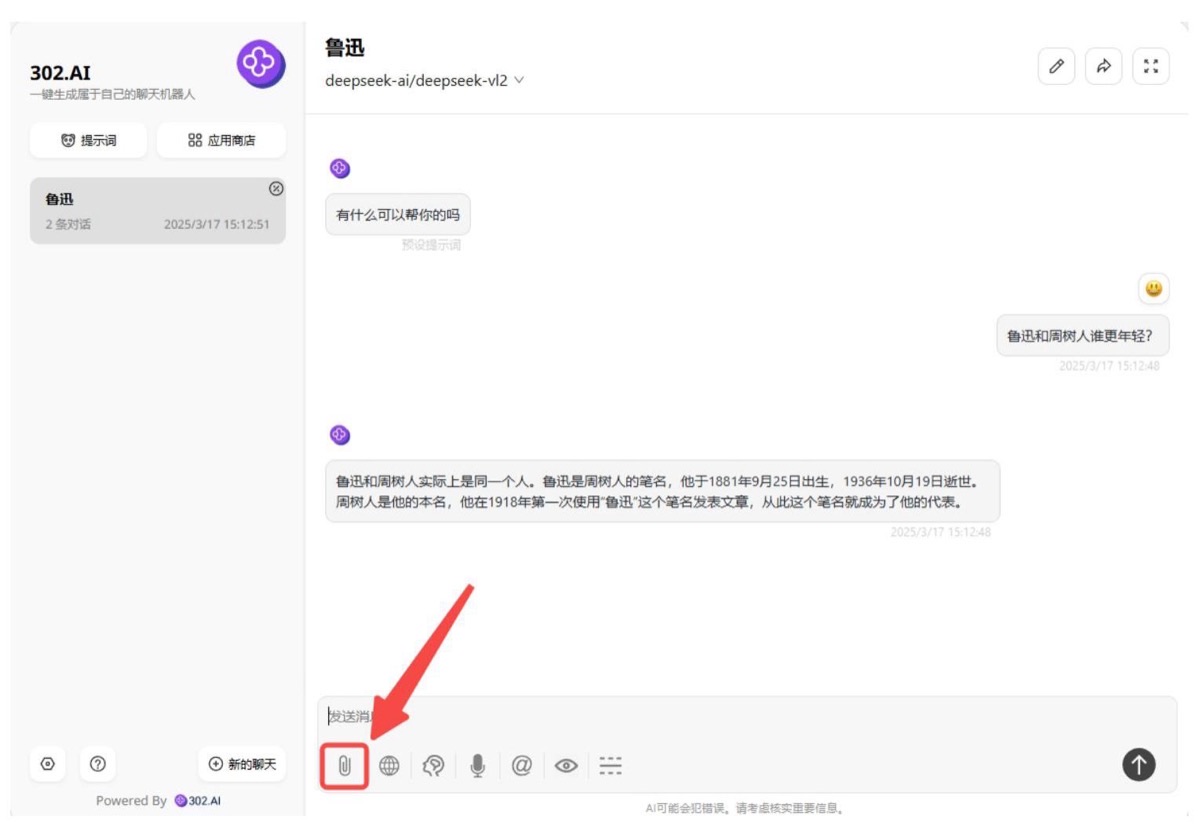This screenshot has width=1200, height=827.
Task: Click the share arrow icon at top right
Action: pos(1104,66)
